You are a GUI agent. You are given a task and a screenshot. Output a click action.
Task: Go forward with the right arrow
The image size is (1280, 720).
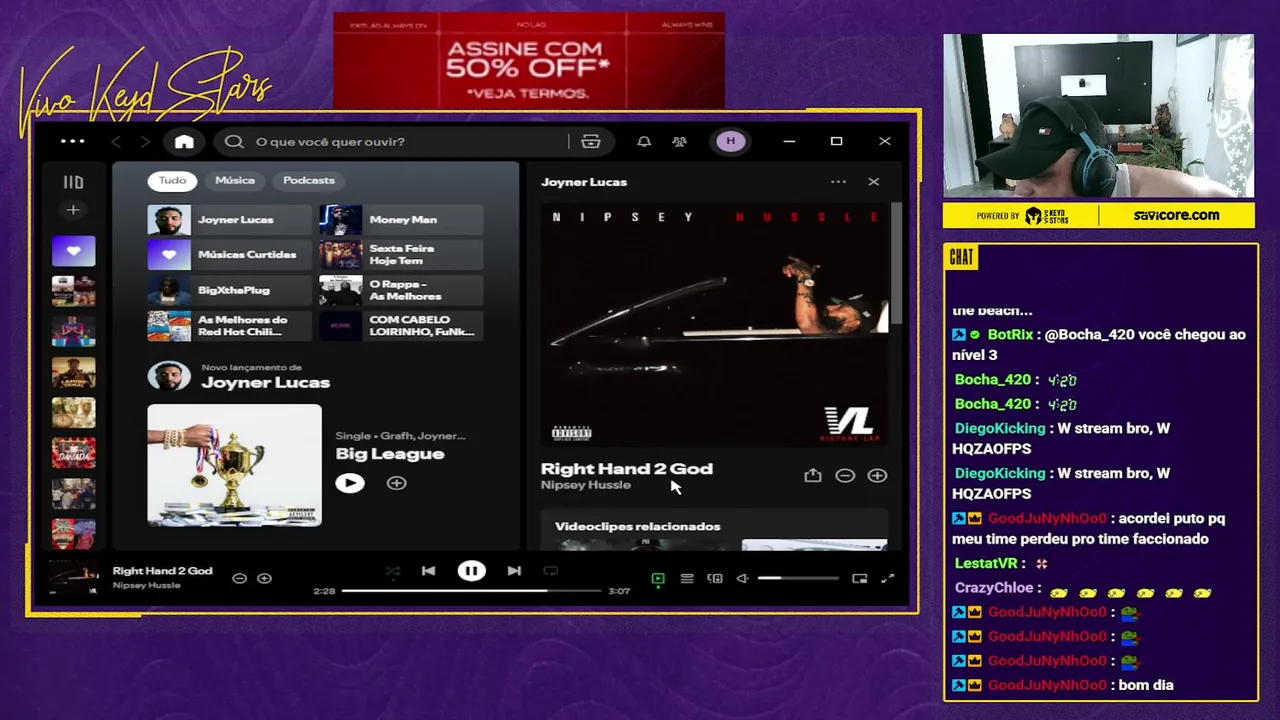[145, 142]
